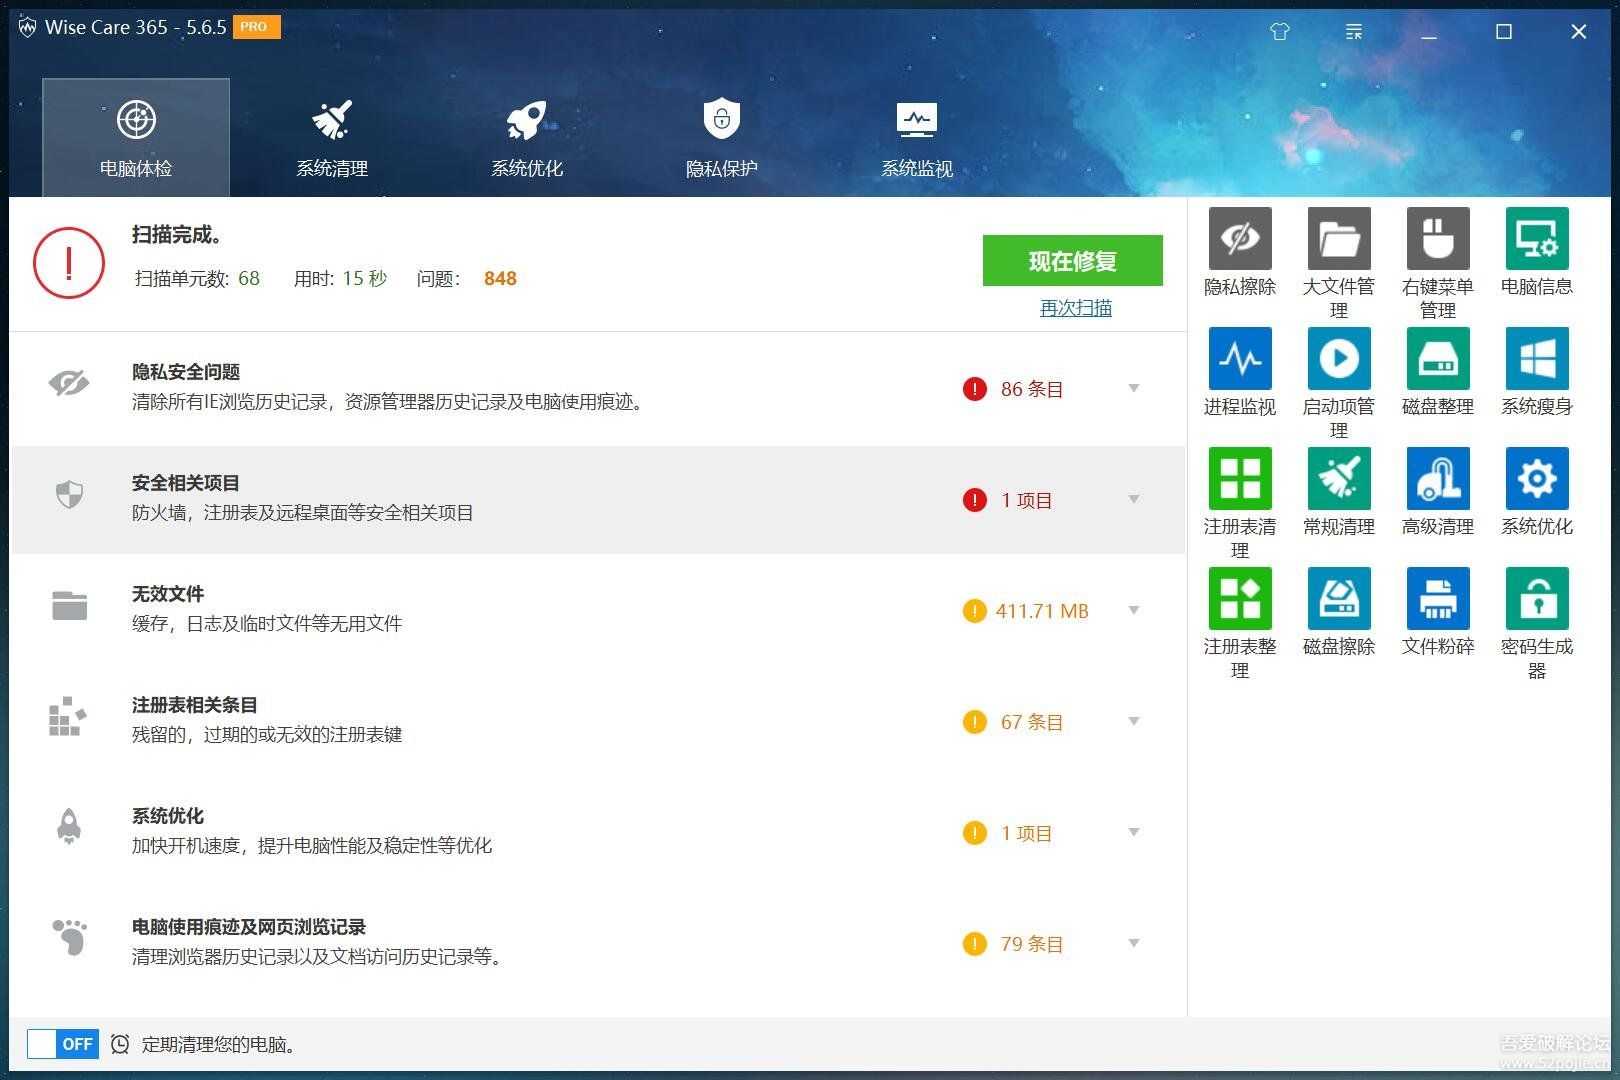Screen dimensions: 1620x1080
Task: Launch the 文件粉碎 file shredder
Action: point(1437,600)
